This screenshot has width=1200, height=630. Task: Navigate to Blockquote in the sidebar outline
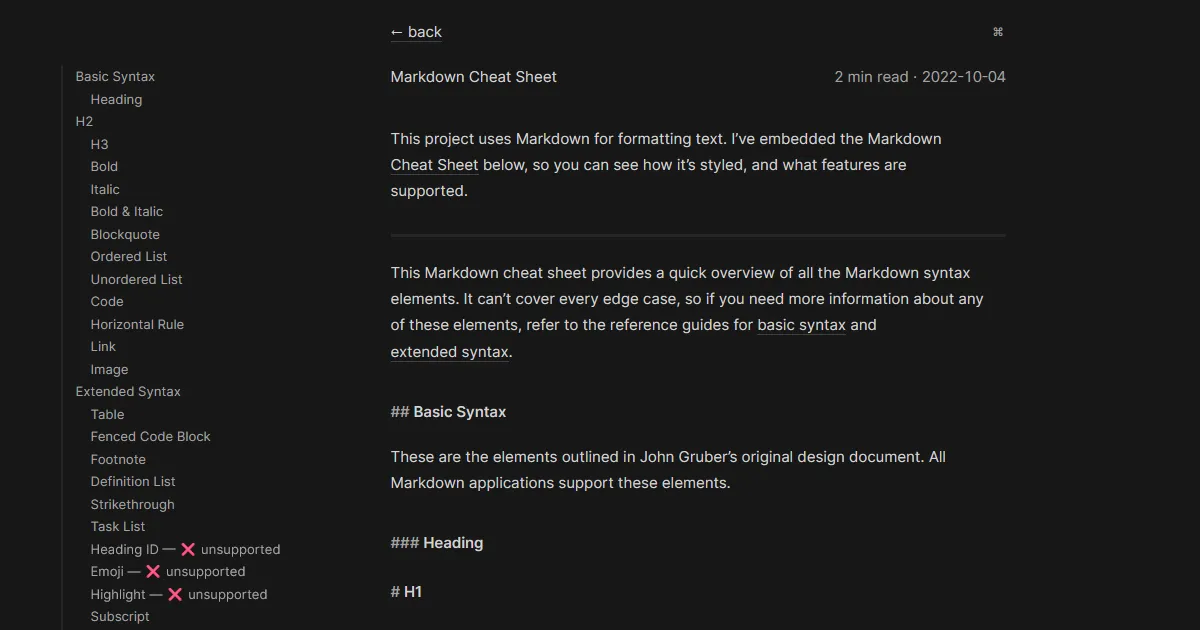click(125, 234)
